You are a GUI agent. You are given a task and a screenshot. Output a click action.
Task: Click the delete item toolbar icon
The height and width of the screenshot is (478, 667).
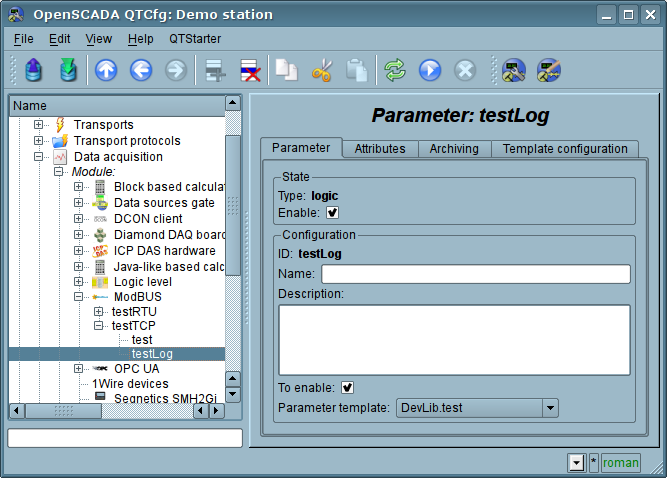pos(248,70)
